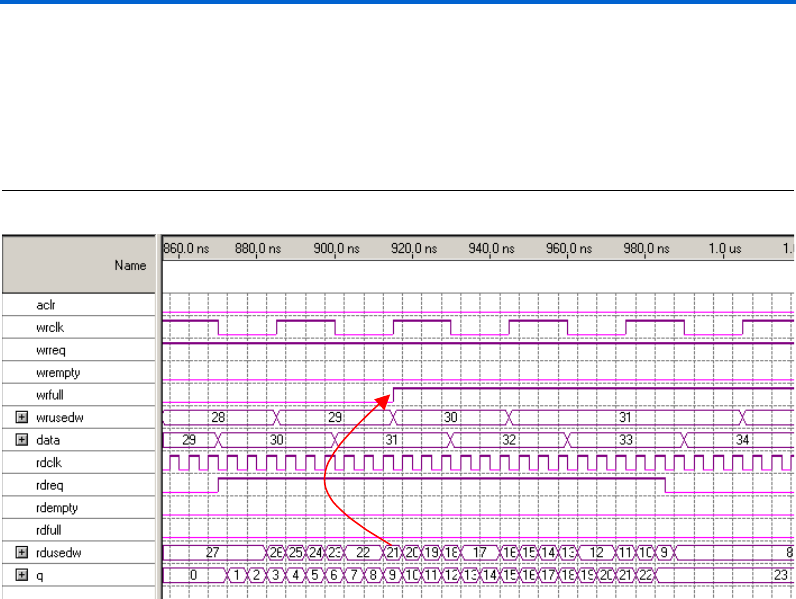Select the rdusedw signal name
Viewport: 796px width, 599px height.
pos(59,552)
